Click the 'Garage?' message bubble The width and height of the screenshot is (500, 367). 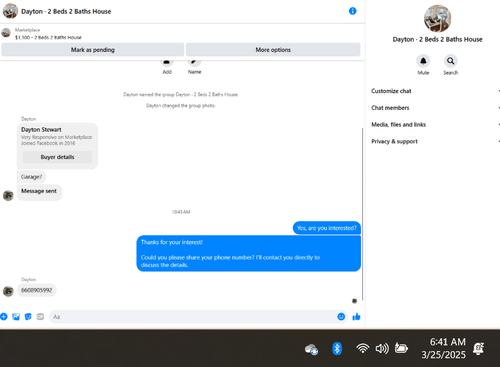pos(31,177)
